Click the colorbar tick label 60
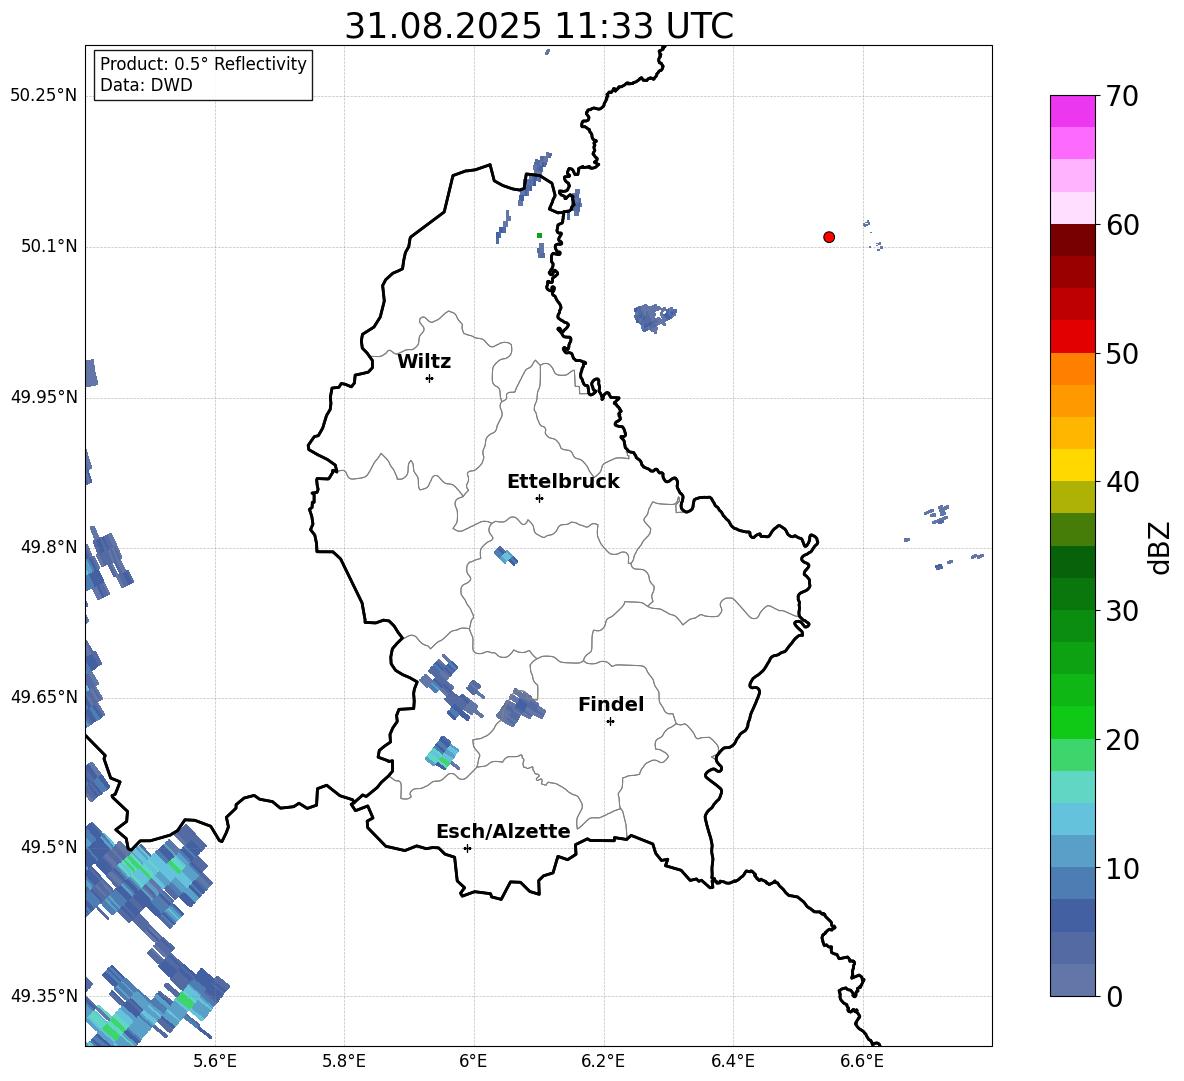 tap(1122, 225)
